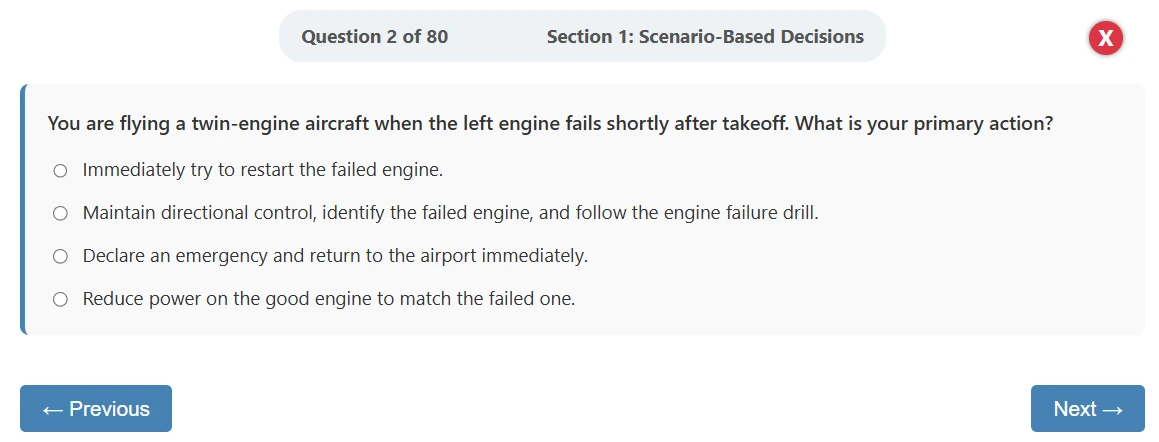Viewport: 1159px width, 442px height.
Task: Go back with the Previous button
Action: [x=96, y=409]
